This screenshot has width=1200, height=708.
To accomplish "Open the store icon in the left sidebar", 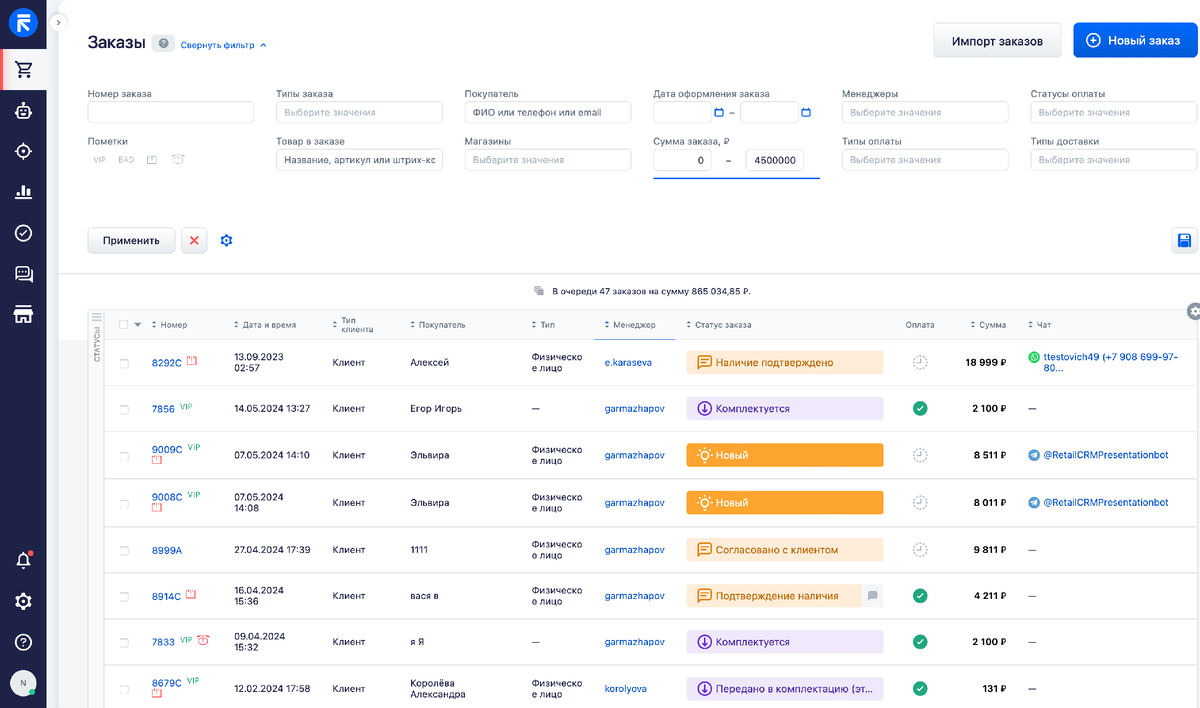I will [23, 314].
